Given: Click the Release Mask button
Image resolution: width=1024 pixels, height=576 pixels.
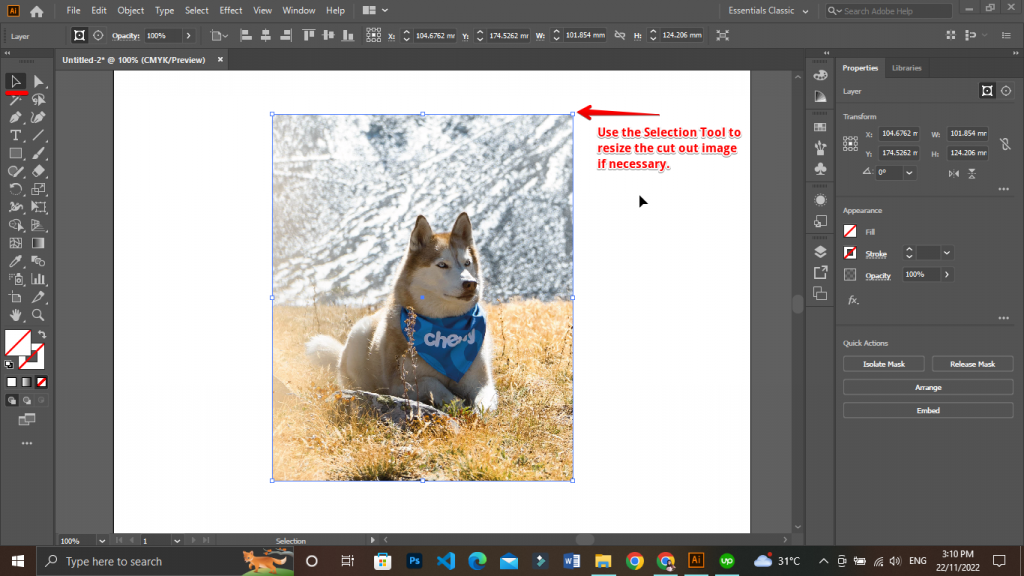Looking at the screenshot, I should tap(972, 364).
